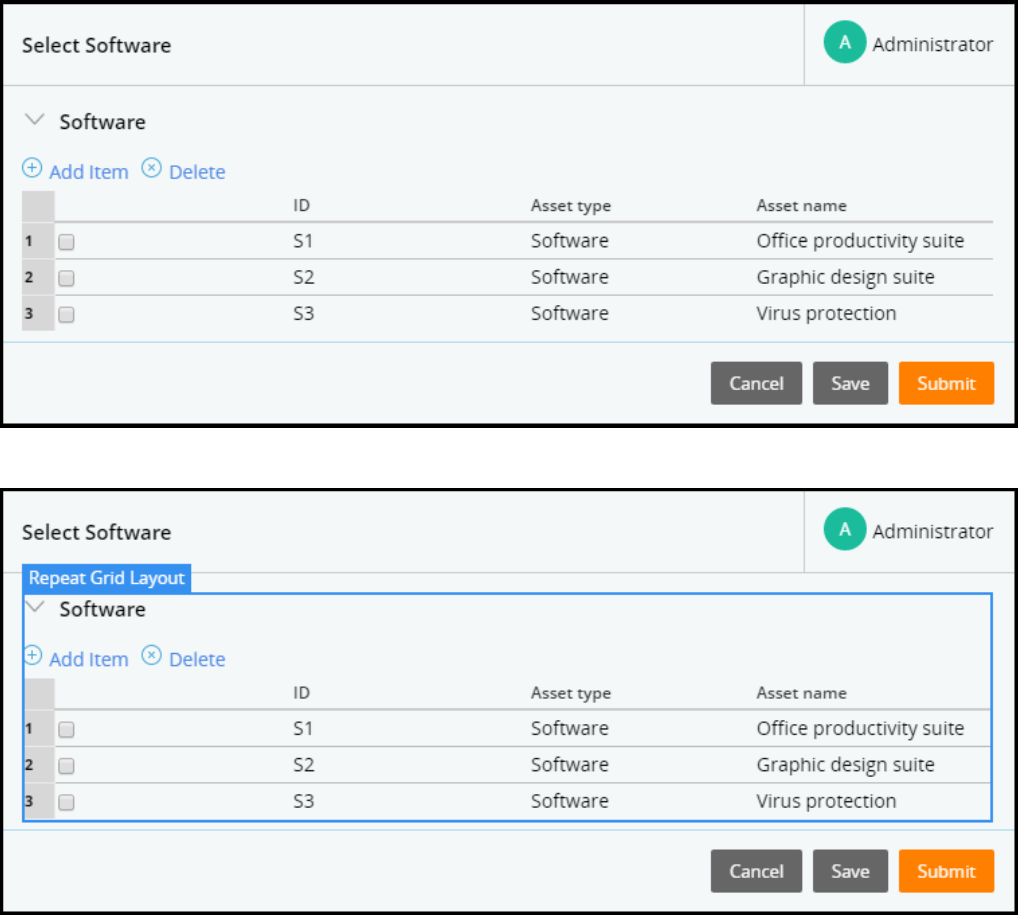The width and height of the screenshot is (1018, 915).
Task: Select row number 2 in top form
Action: (x=31, y=278)
